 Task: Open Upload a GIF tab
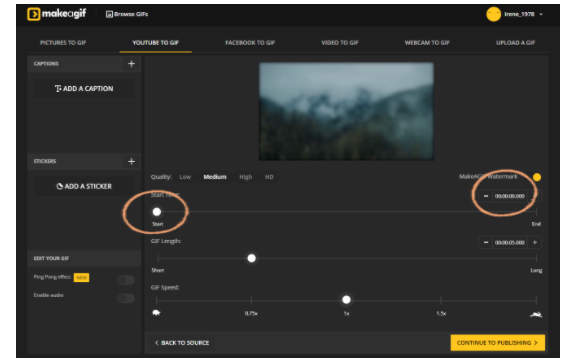coord(515,43)
